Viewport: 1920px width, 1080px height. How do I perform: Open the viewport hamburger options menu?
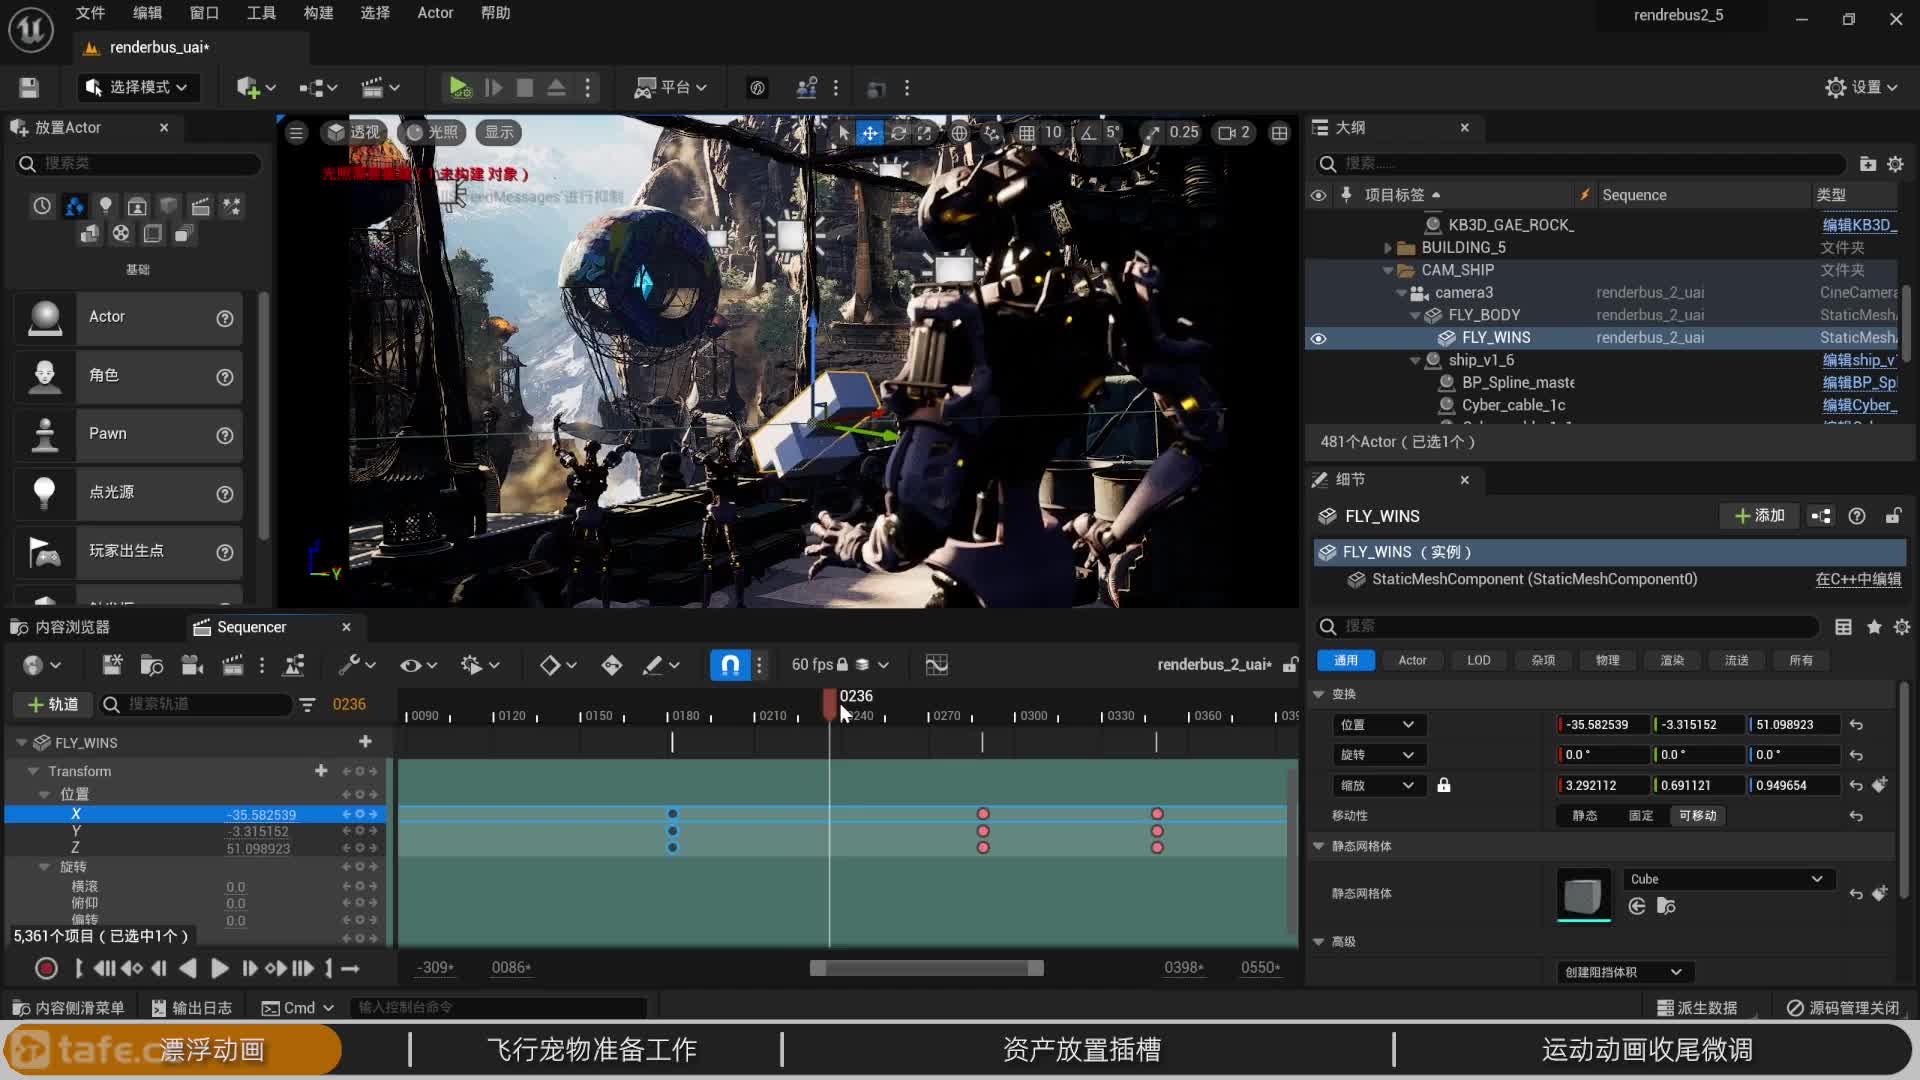[x=296, y=132]
